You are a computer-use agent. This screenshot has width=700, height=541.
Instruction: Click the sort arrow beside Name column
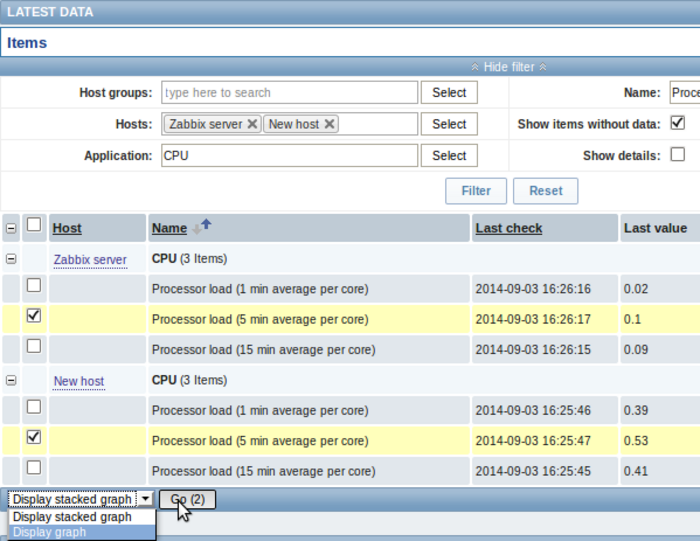click(202, 227)
